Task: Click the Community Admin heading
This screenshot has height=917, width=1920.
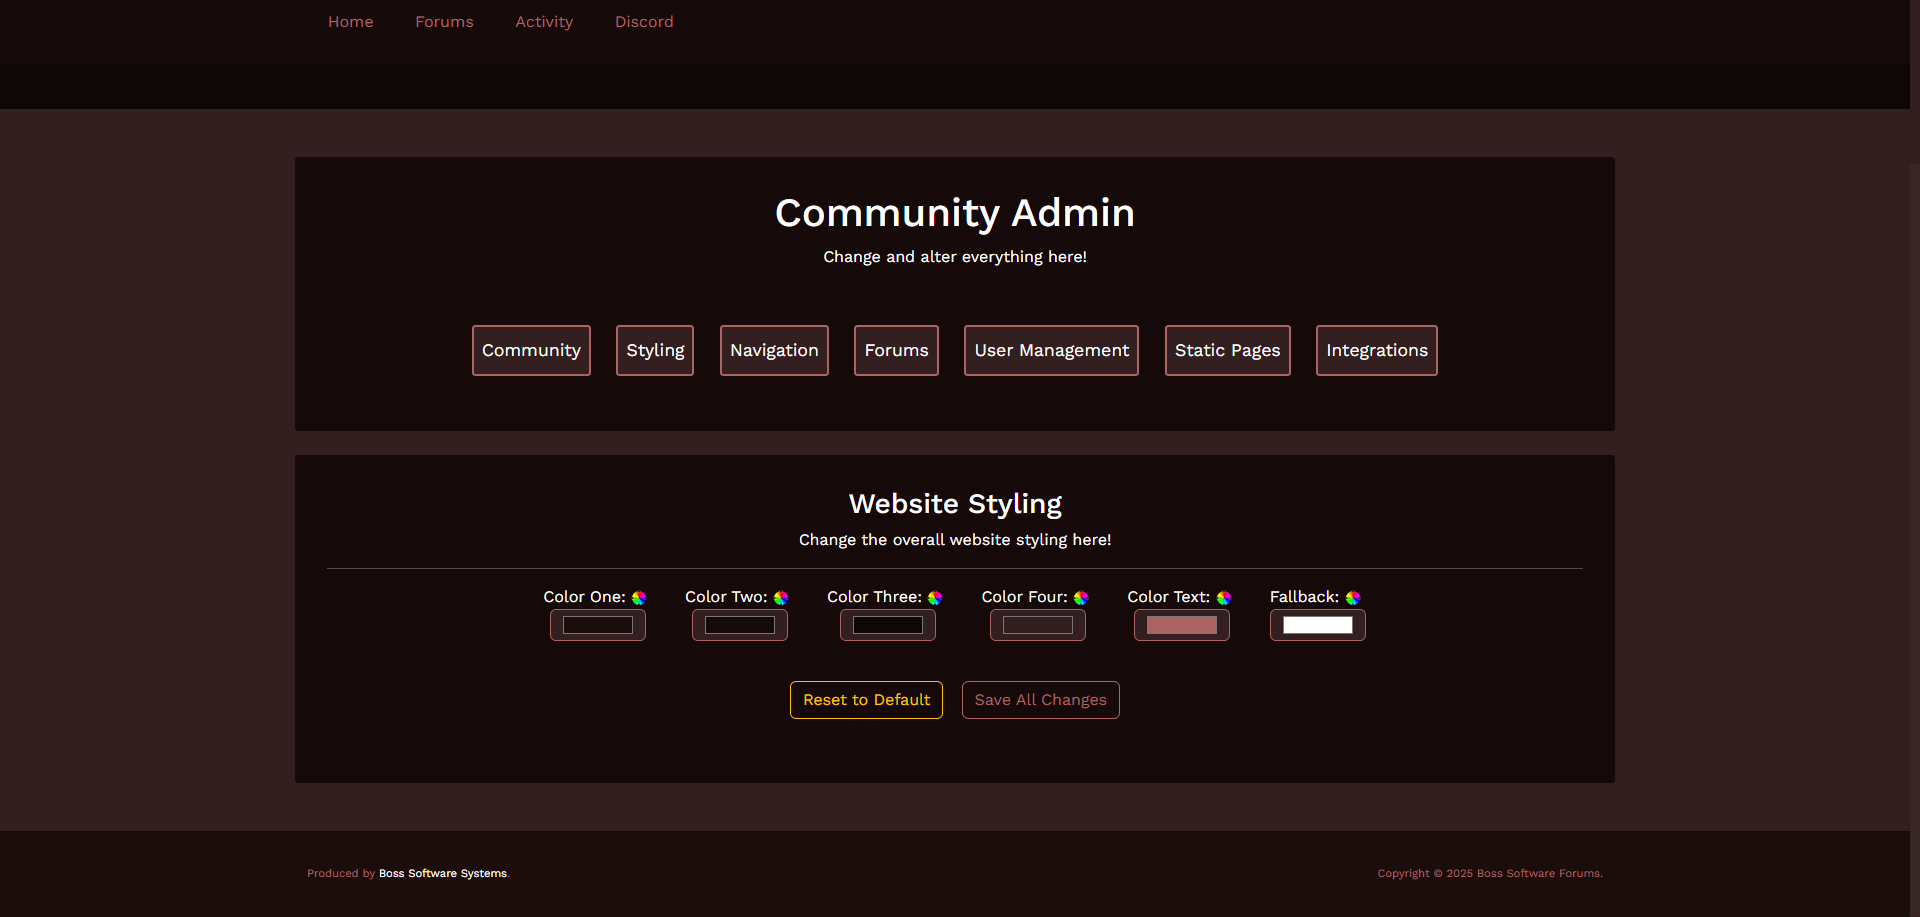Action: (955, 213)
